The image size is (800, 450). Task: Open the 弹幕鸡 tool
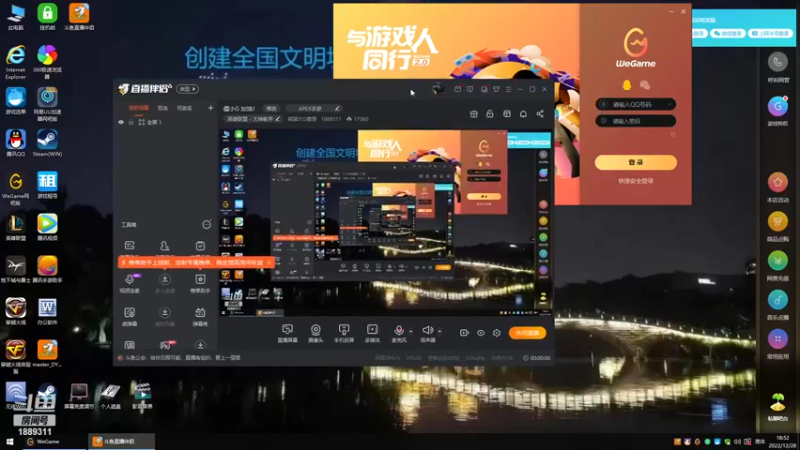coord(200,316)
